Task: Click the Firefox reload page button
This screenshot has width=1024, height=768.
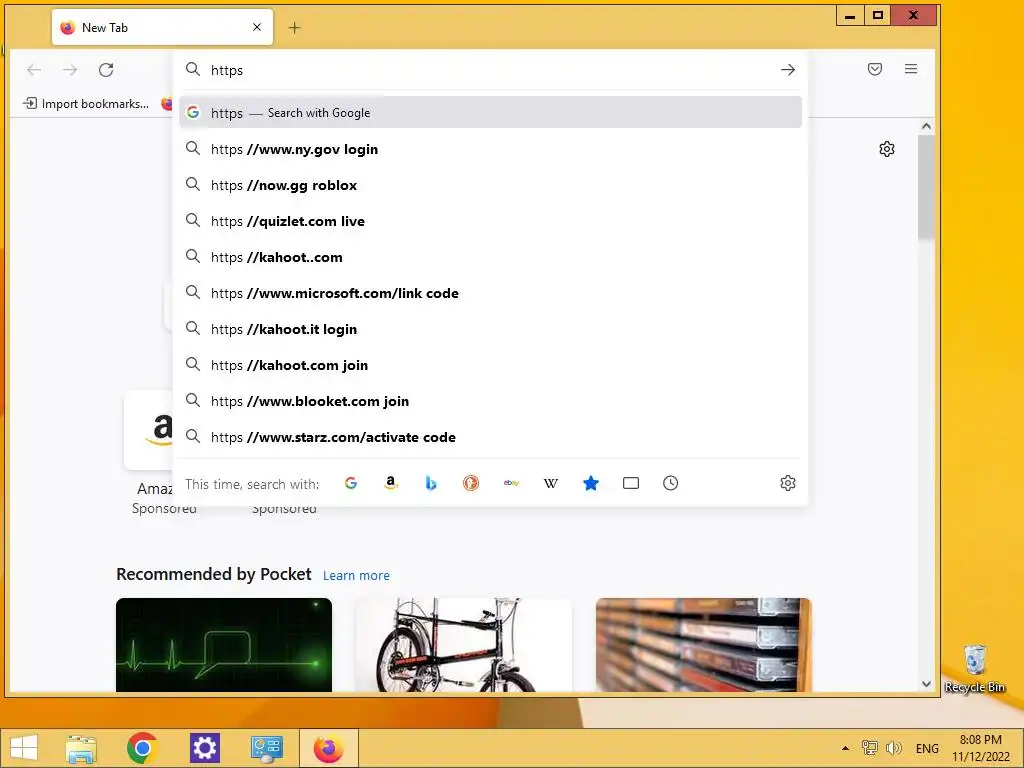Action: click(x=106, y=70)
